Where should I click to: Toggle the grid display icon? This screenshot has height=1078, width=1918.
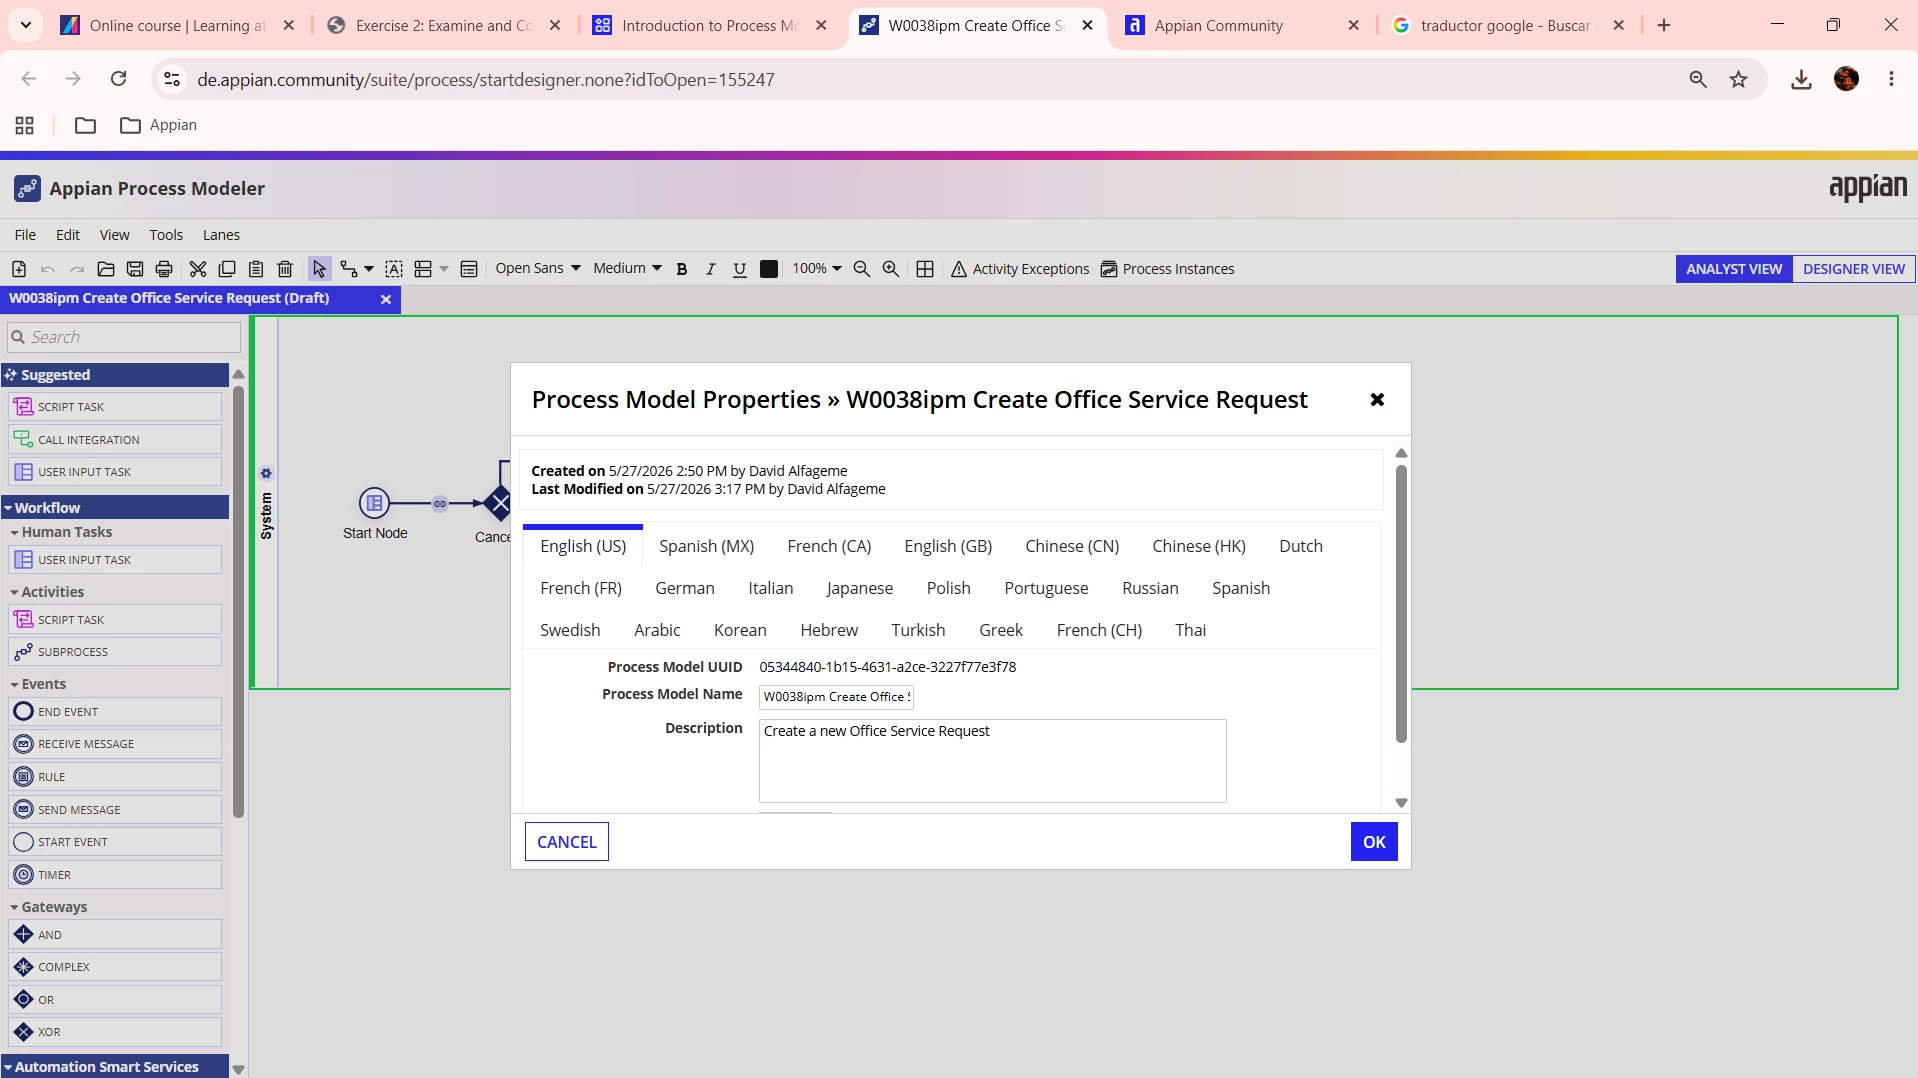click(925, 269)
